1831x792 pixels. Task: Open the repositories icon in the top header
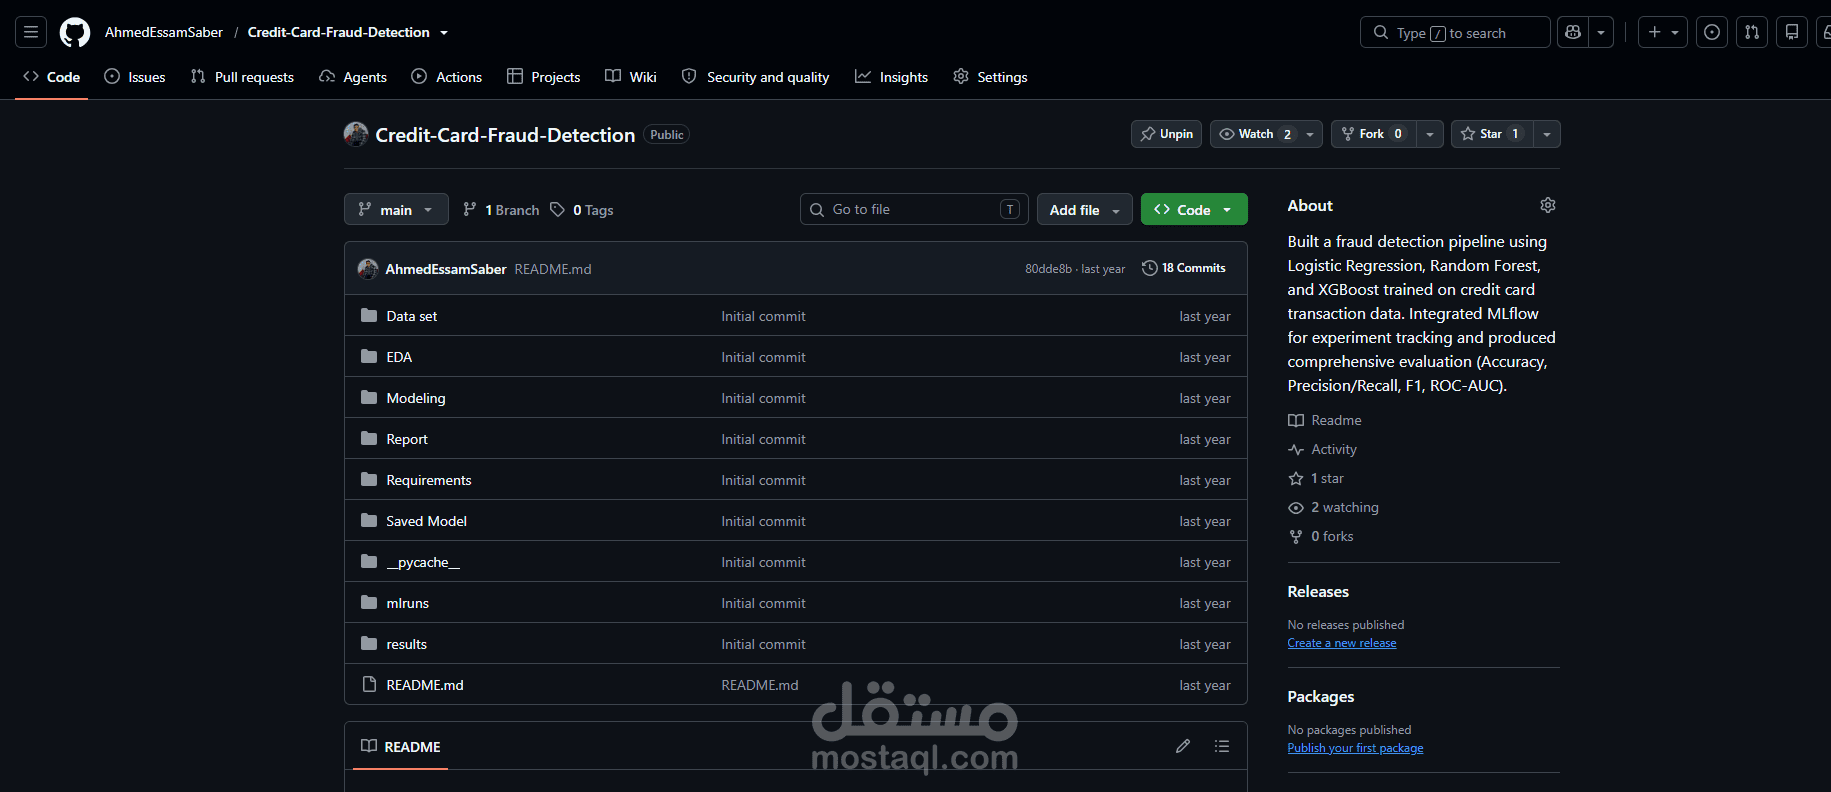pos(1792,32)
